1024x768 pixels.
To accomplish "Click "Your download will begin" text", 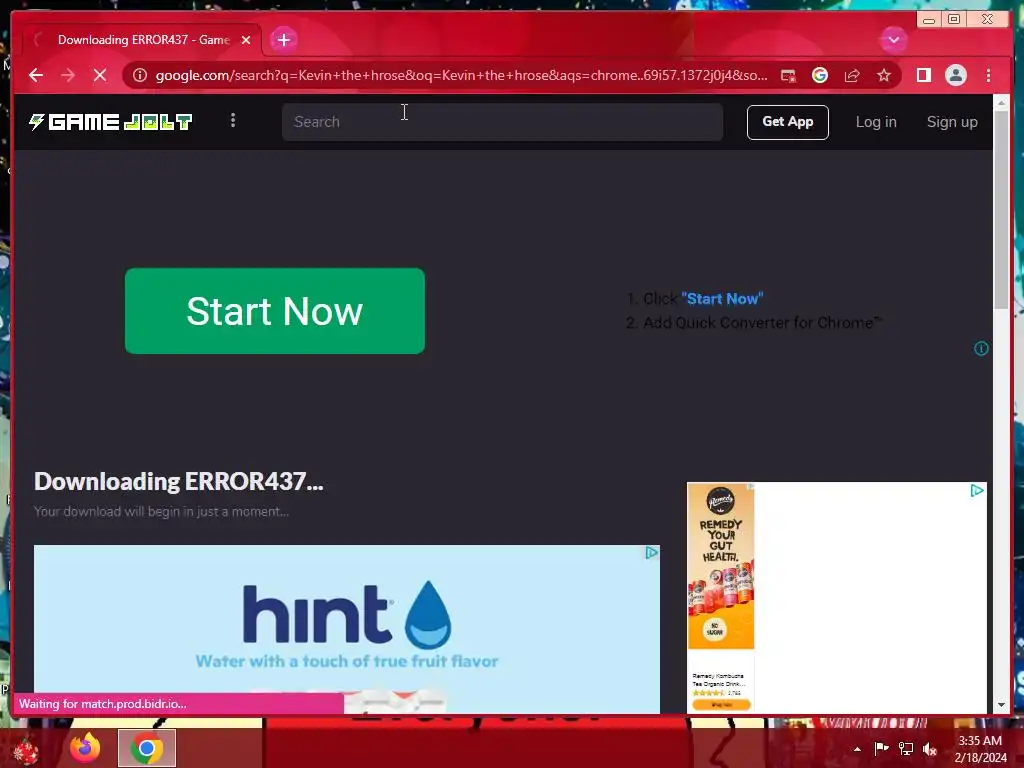I will tap(161, 511).
